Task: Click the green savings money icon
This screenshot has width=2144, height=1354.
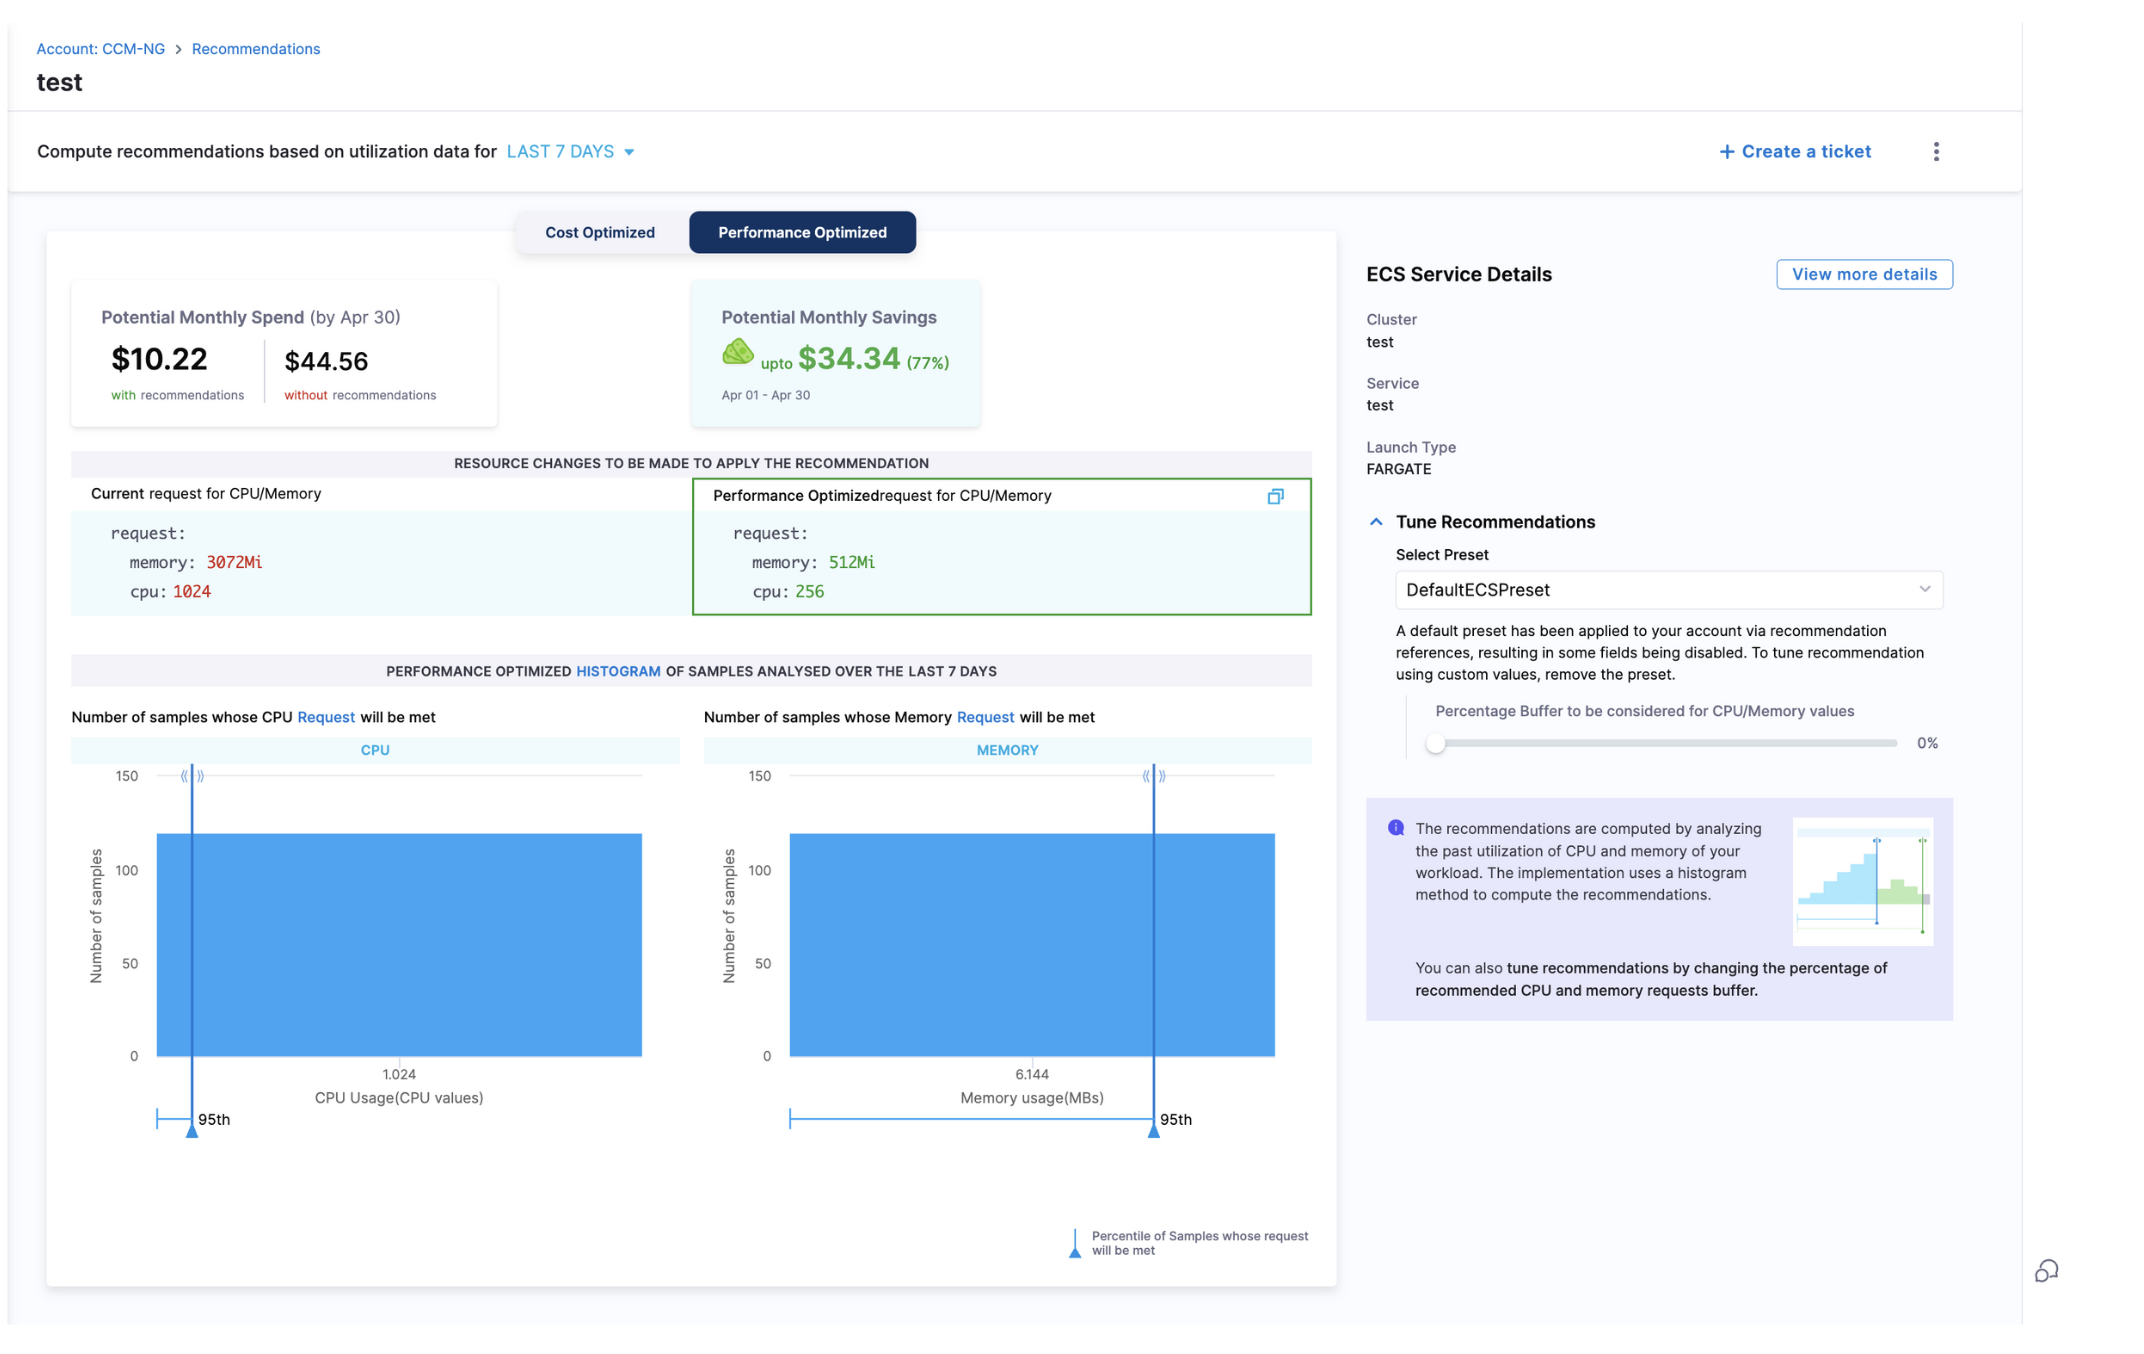Action: click(738, 353)
